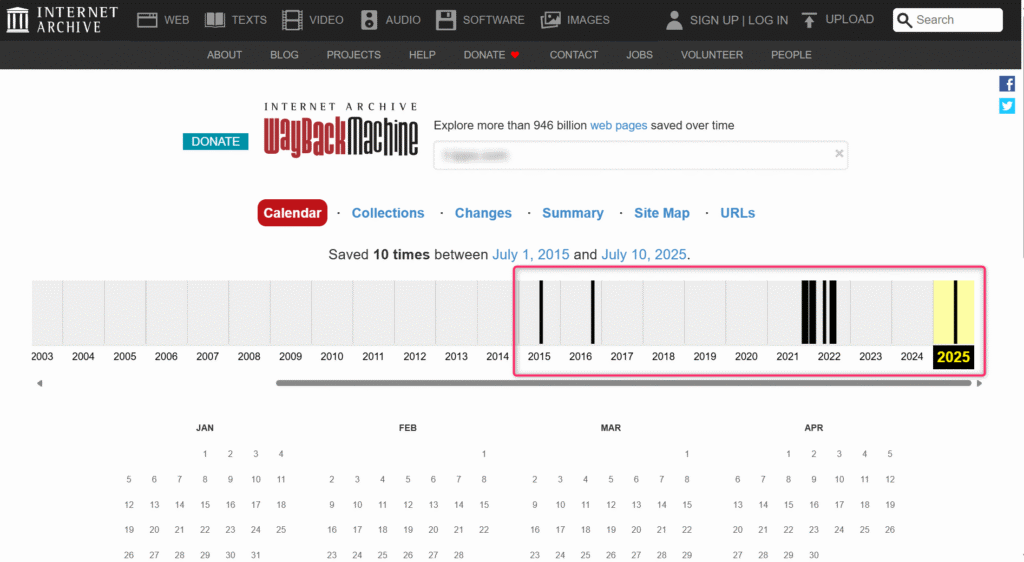Screen dimensions: 1024x562
Task: Switch to the Site Map tab
Action: pos(662,213)
